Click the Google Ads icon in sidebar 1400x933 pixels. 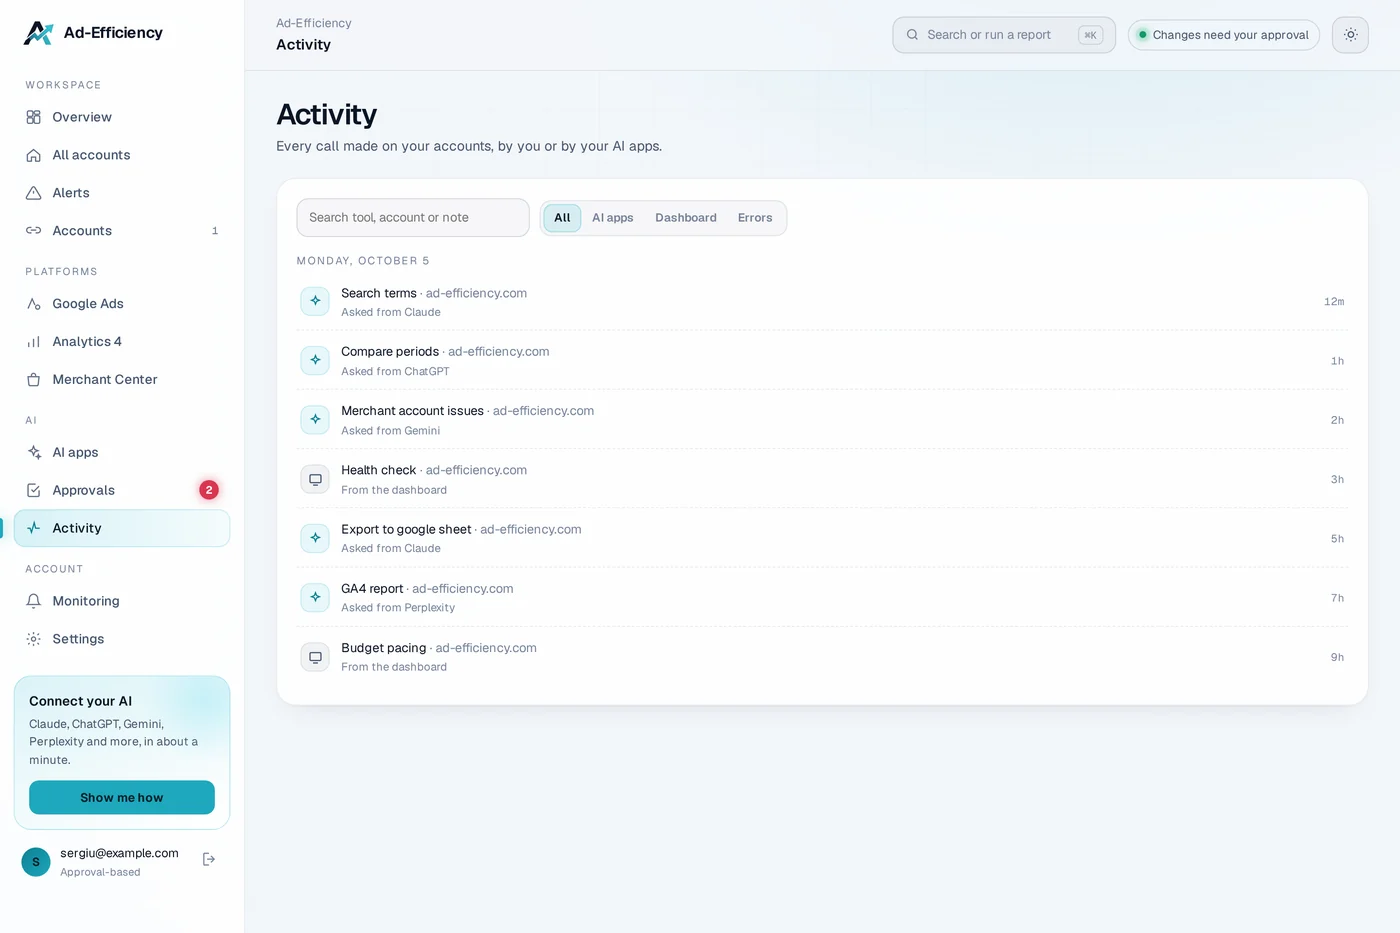(34, 304)
